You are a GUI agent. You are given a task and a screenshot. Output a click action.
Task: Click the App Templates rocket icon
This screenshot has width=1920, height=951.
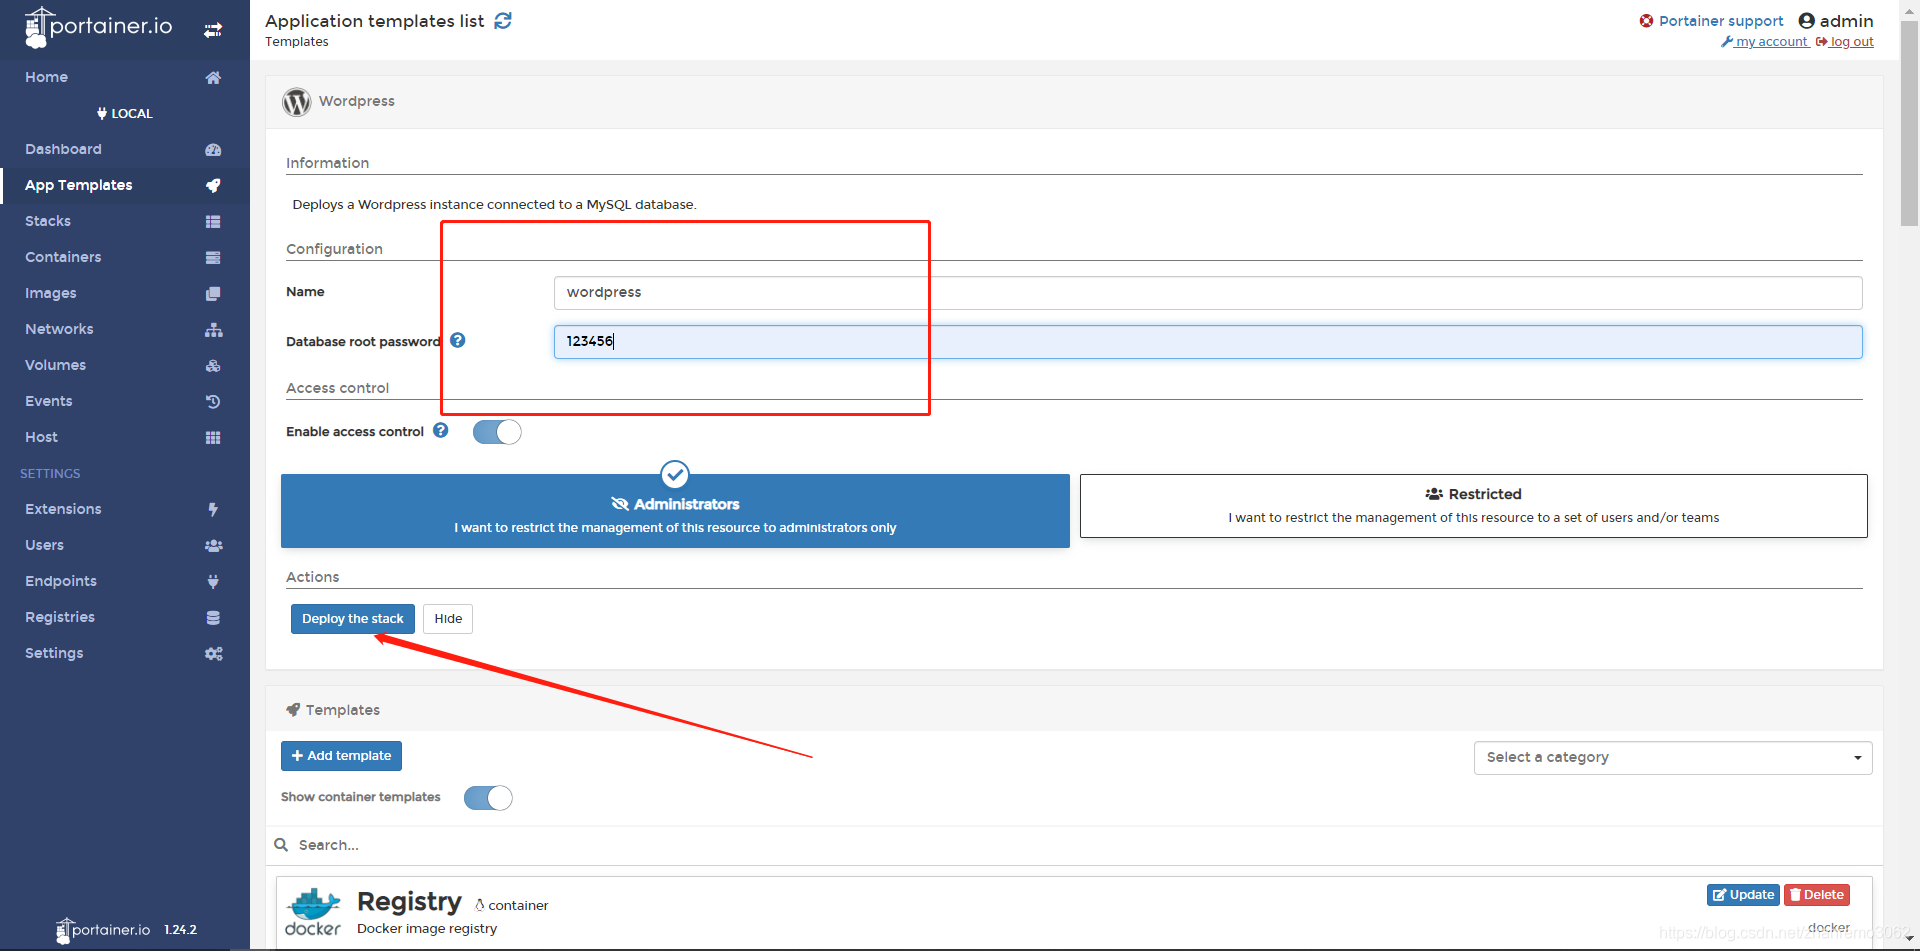(x=213, y=186)
